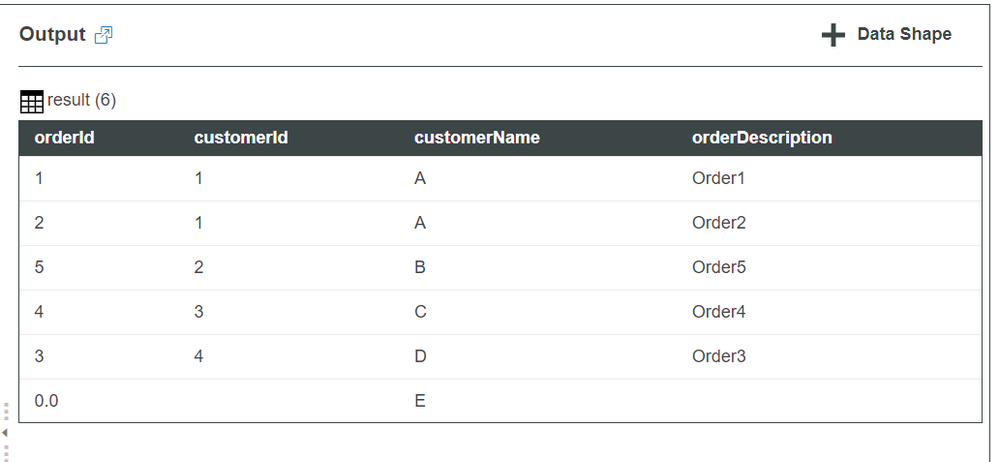Click the plus icon beside Data Shape
The image size is (999, 462).
pyautogui.click(x=833, y=35)
